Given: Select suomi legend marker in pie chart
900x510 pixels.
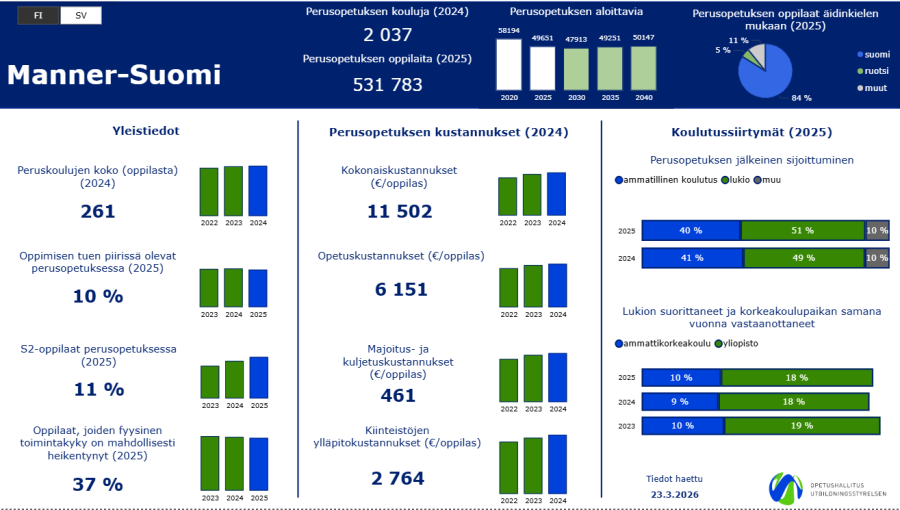Looking at the screenshot, I should point(860,54).
